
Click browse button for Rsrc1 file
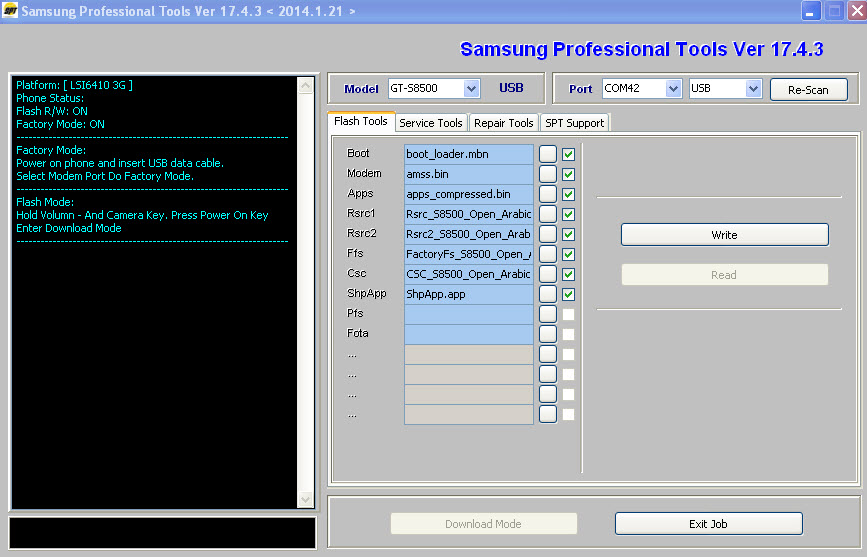547,214
